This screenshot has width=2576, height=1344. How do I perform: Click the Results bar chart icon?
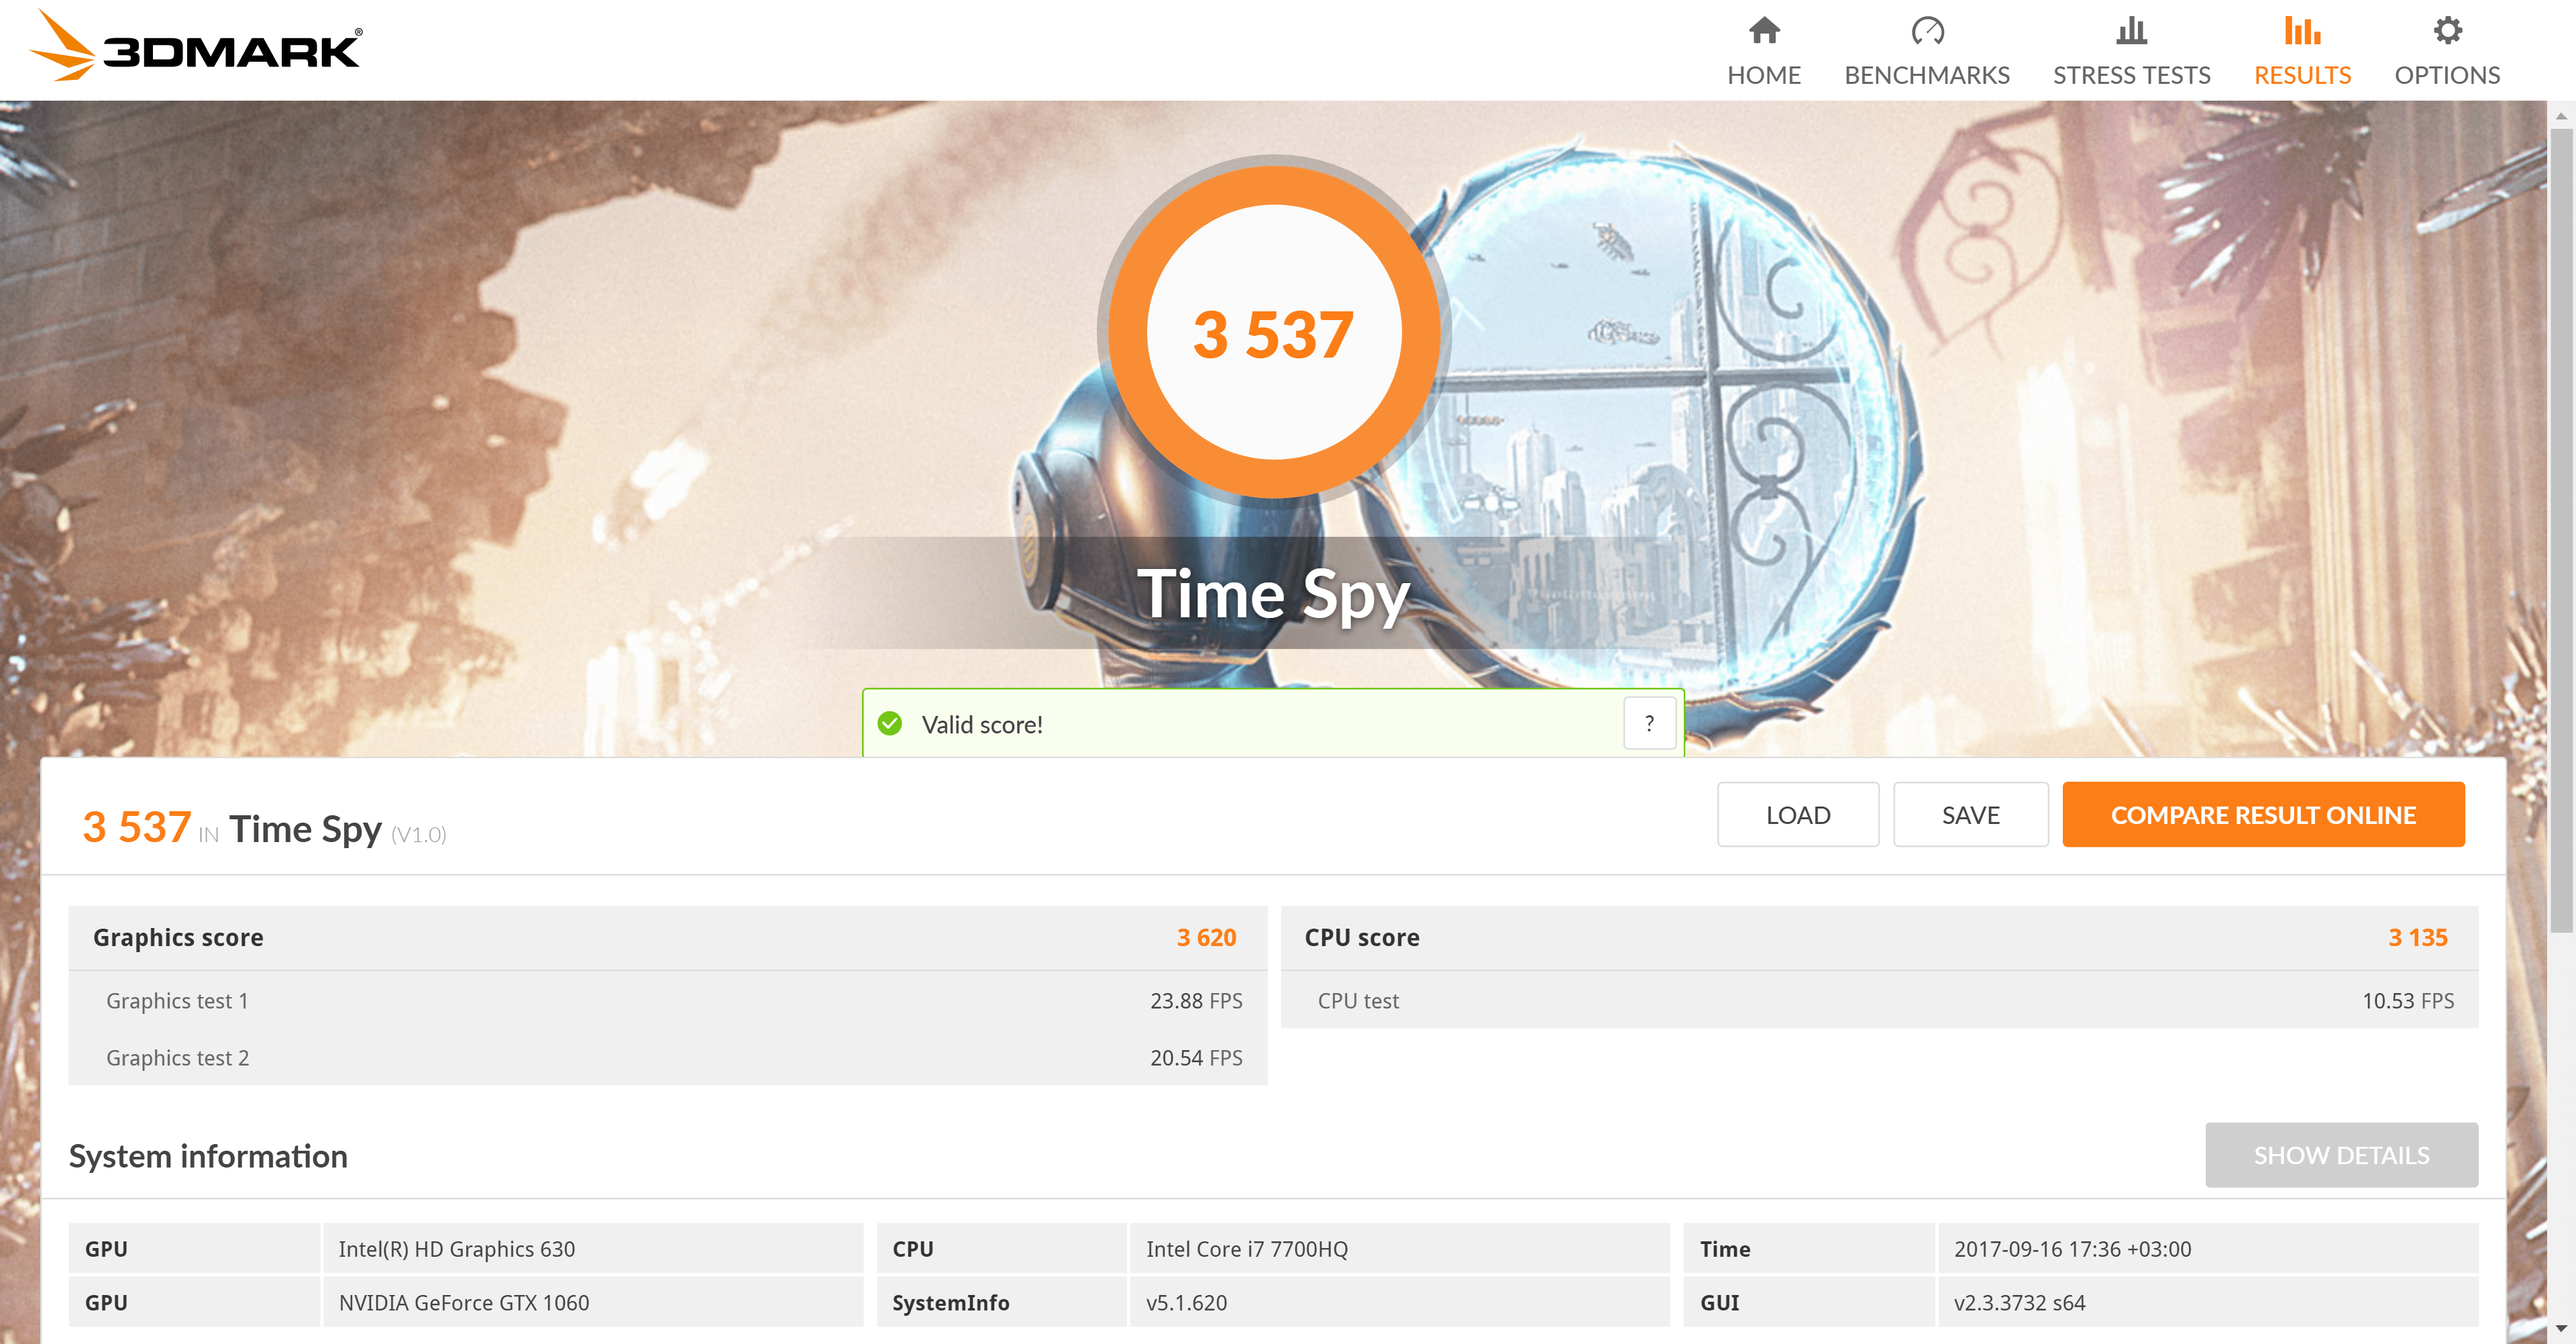tap(2301, 31)
